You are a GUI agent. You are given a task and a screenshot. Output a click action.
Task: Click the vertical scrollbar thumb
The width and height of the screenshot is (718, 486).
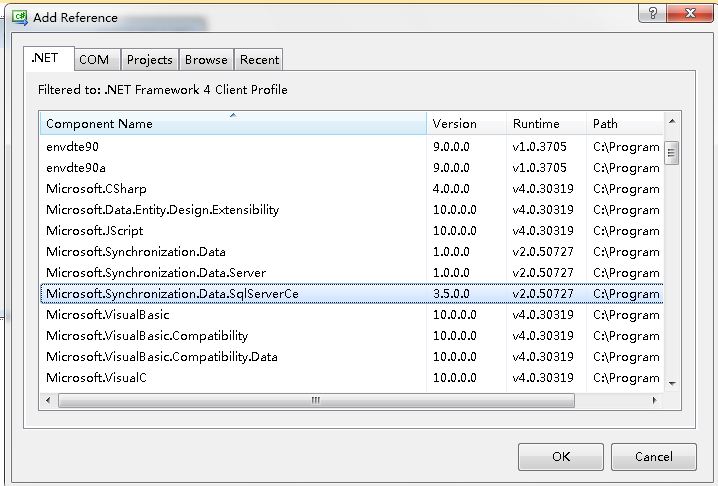[x=672, y=153]
